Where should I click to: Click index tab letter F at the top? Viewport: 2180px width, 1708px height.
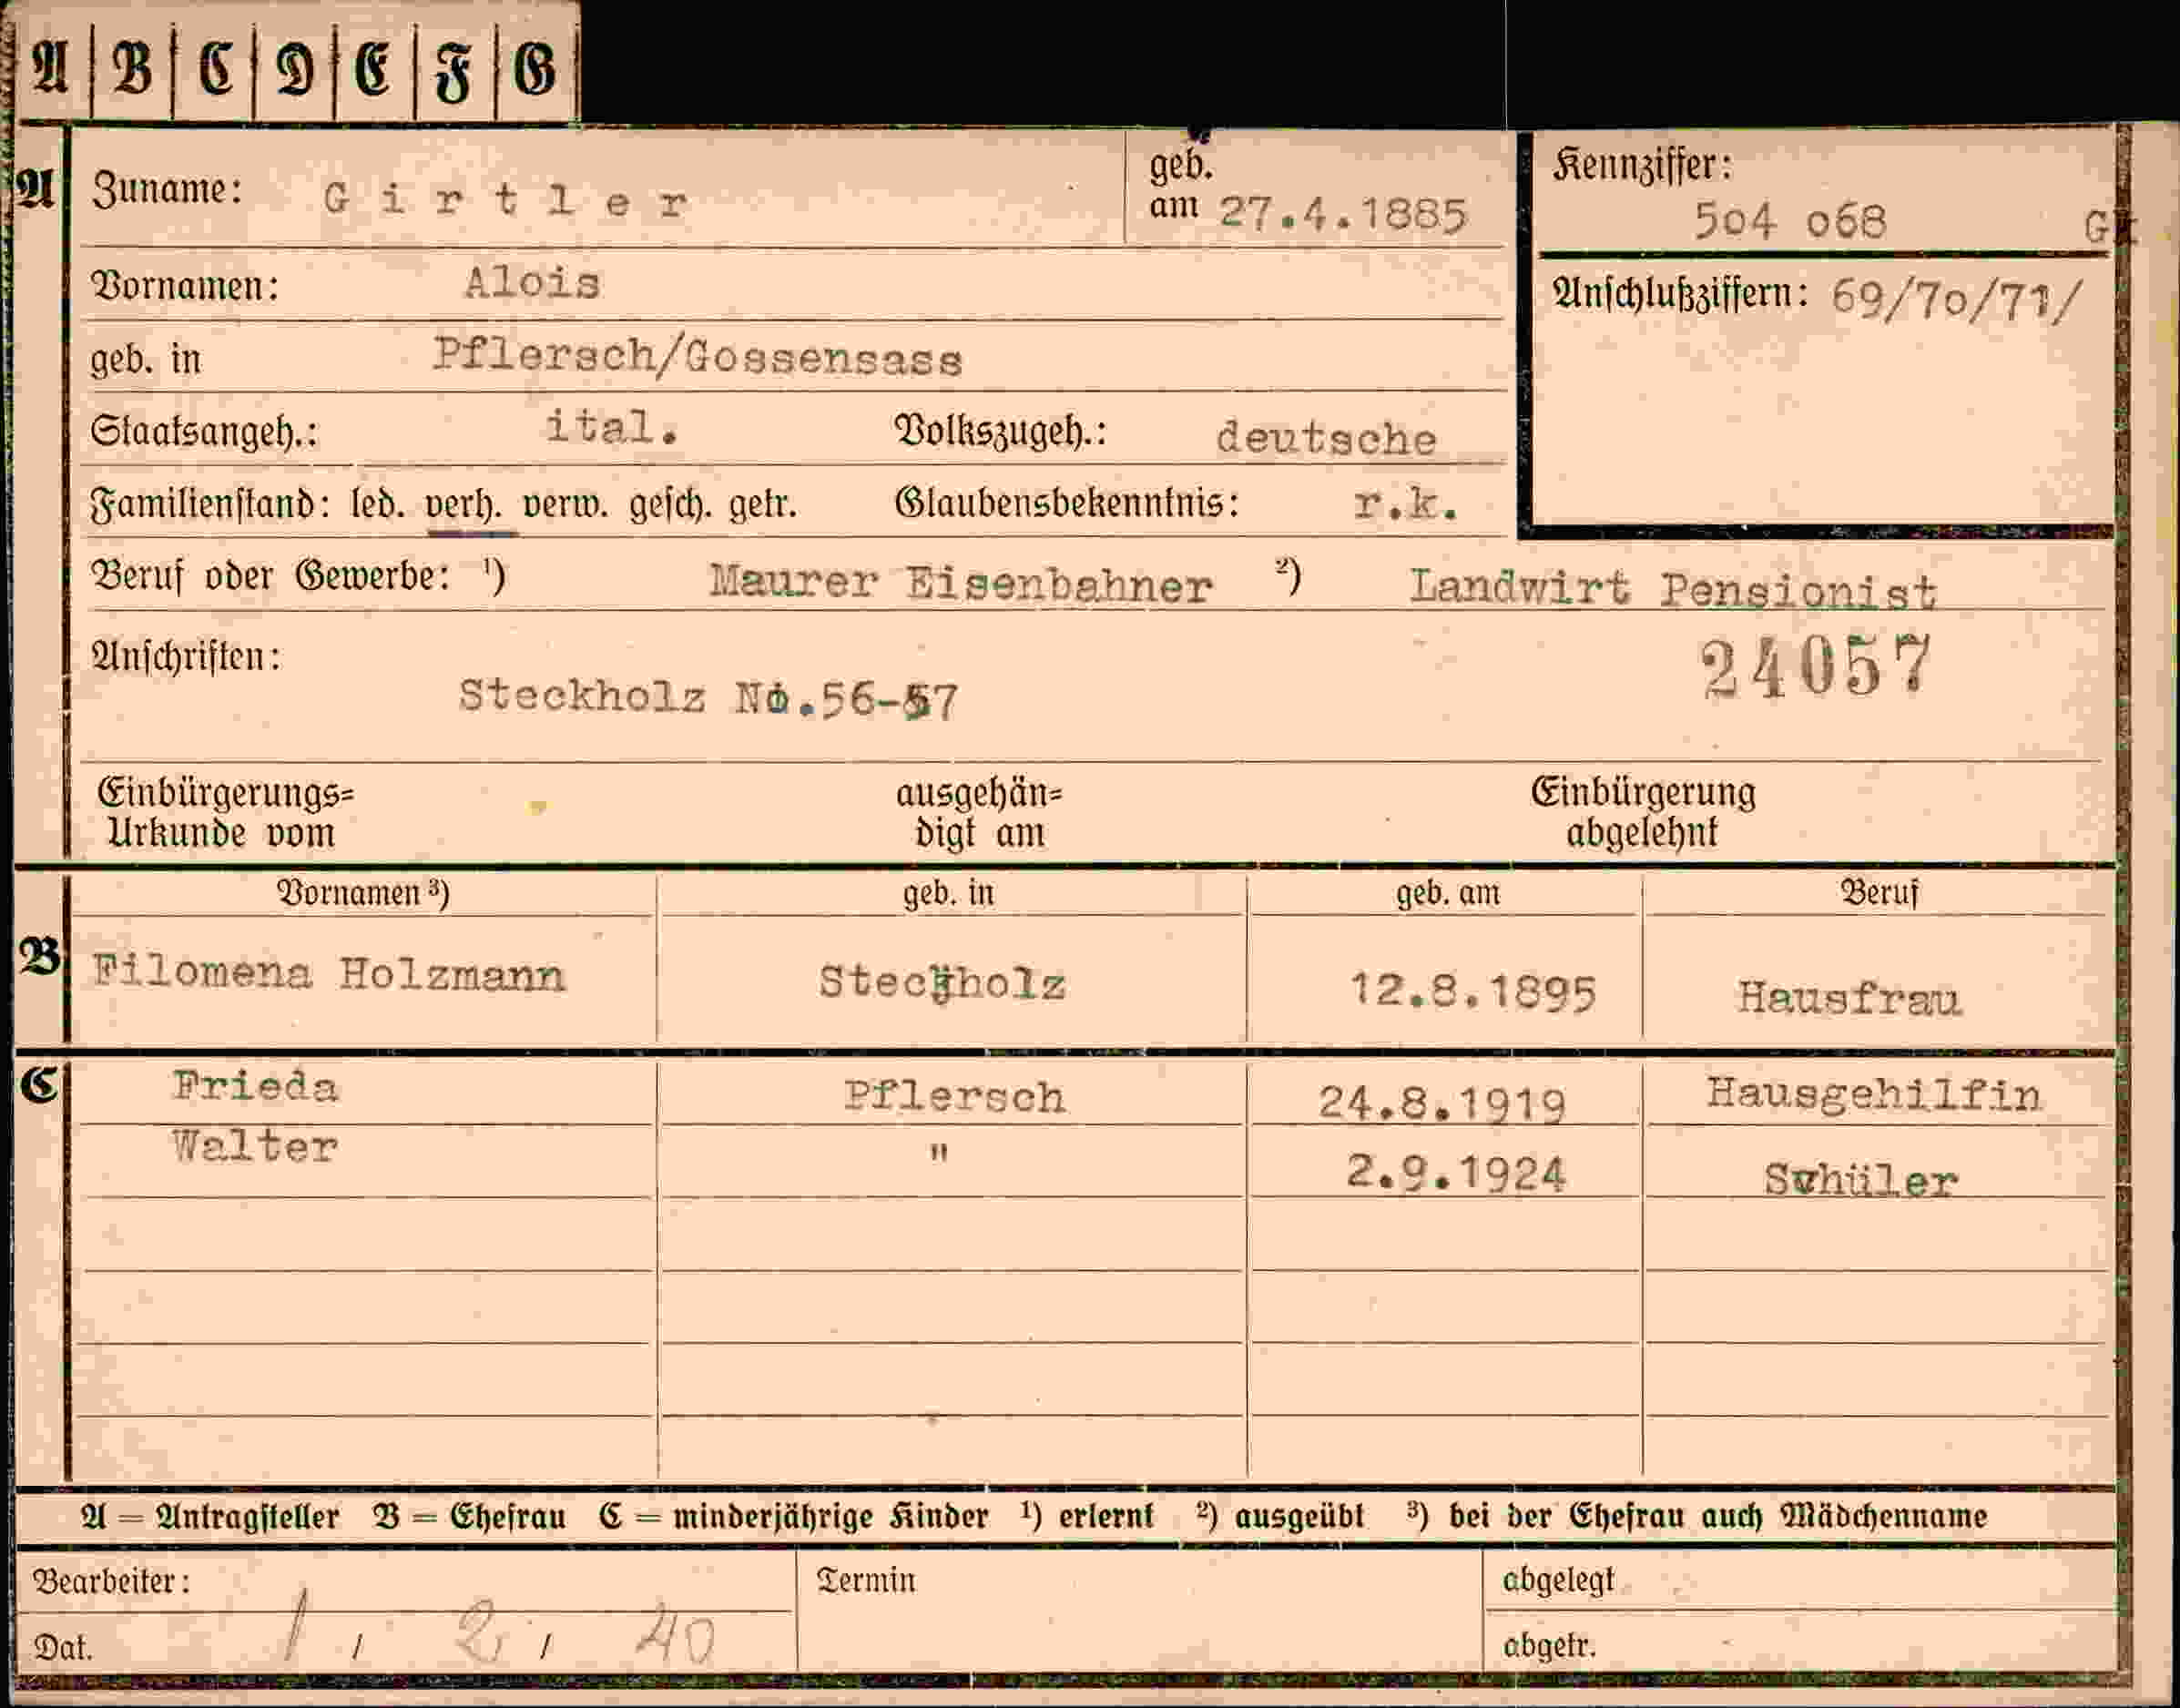(x=454, y=74)
